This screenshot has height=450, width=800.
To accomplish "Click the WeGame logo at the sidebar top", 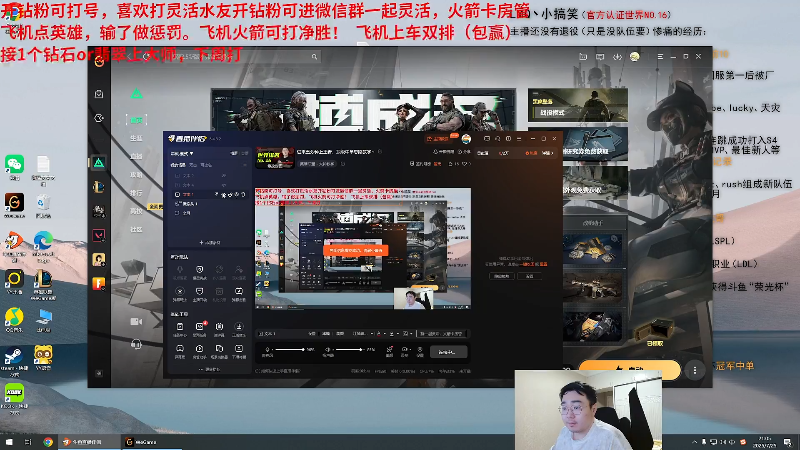I will 99,62.
